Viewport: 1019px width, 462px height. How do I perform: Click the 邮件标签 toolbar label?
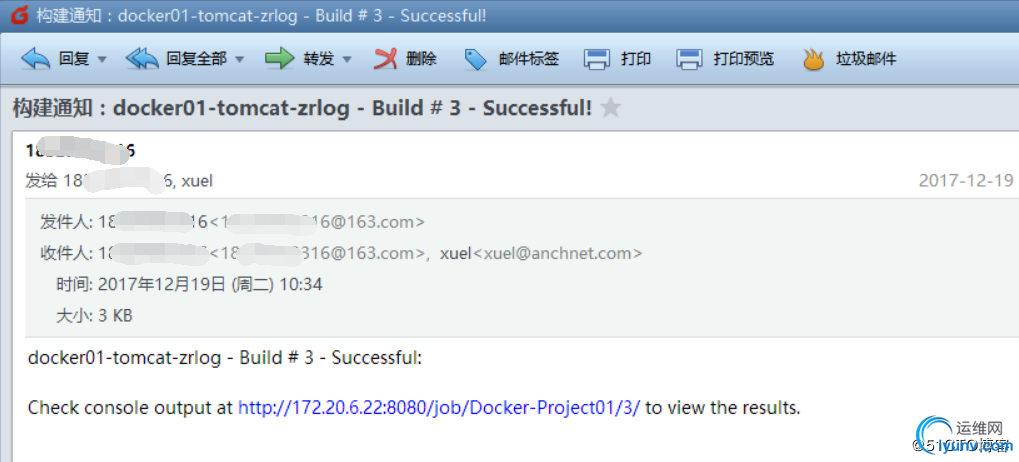point(529,59)
